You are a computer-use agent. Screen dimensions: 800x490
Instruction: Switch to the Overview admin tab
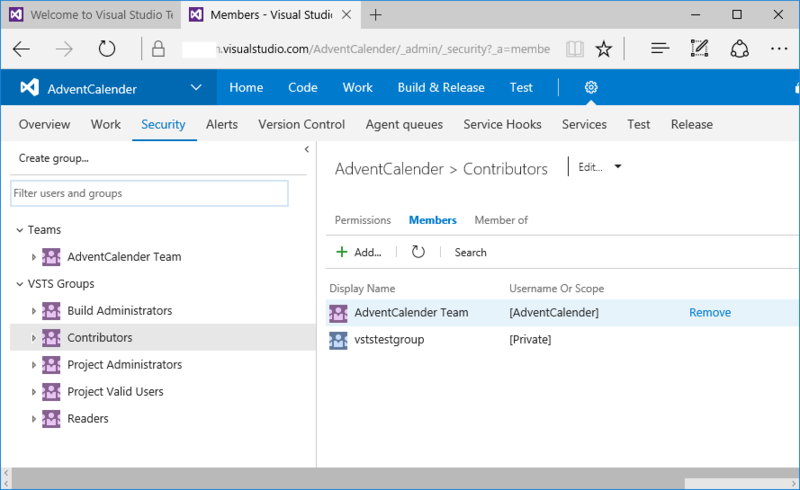44,124
